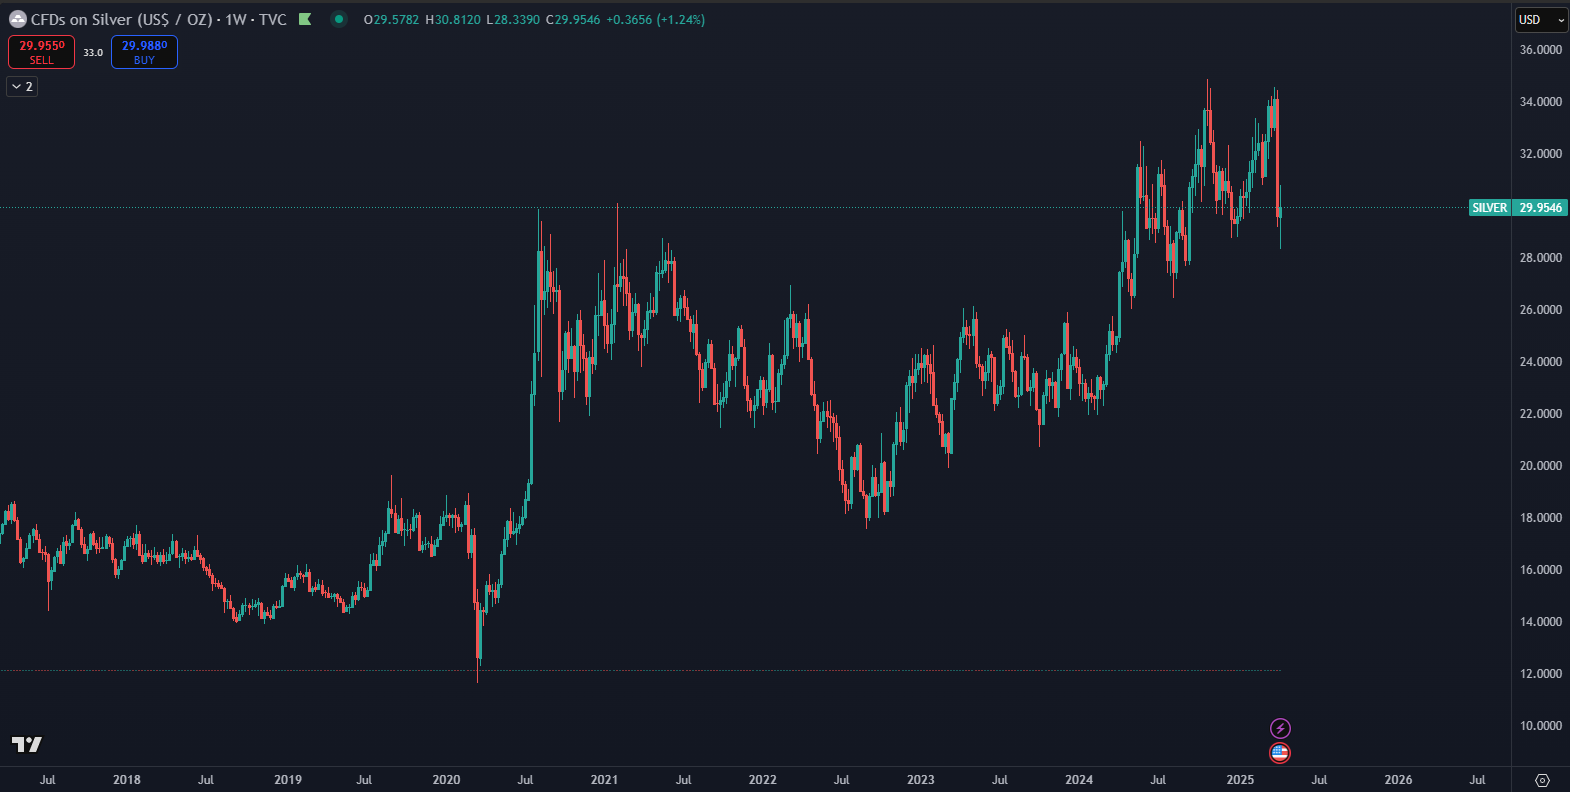Screen dimensions: 1570x792
Task: Click the 33.0 spread value
Action: click(93, 53)
